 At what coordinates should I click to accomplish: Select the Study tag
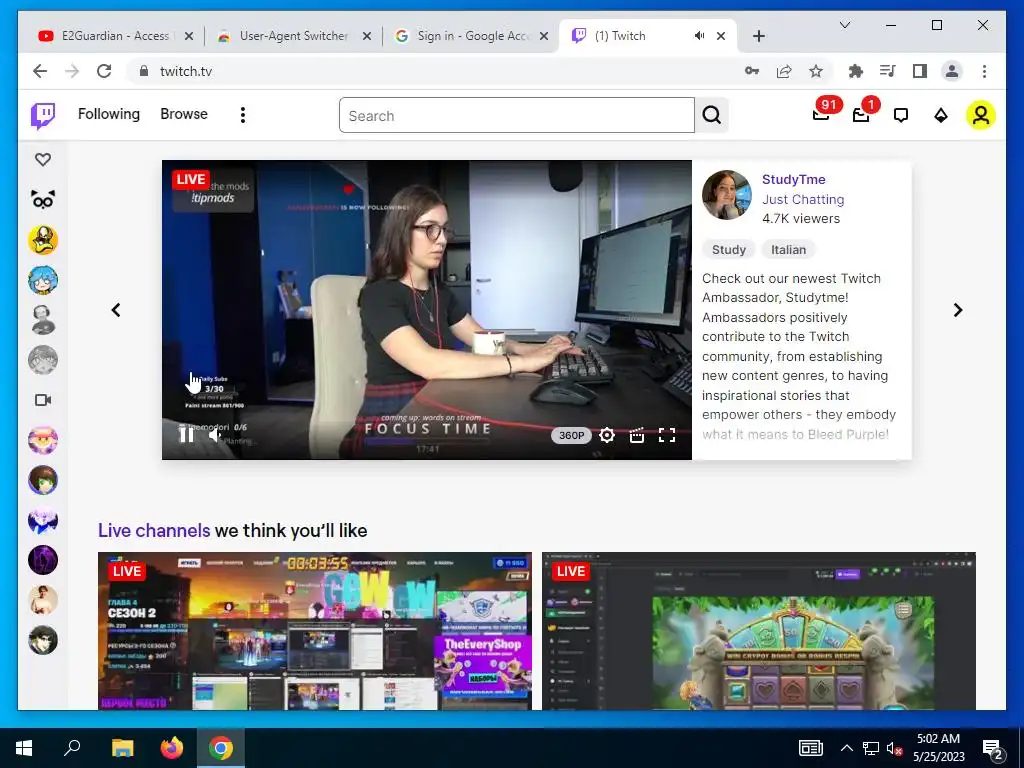(728, 249)
